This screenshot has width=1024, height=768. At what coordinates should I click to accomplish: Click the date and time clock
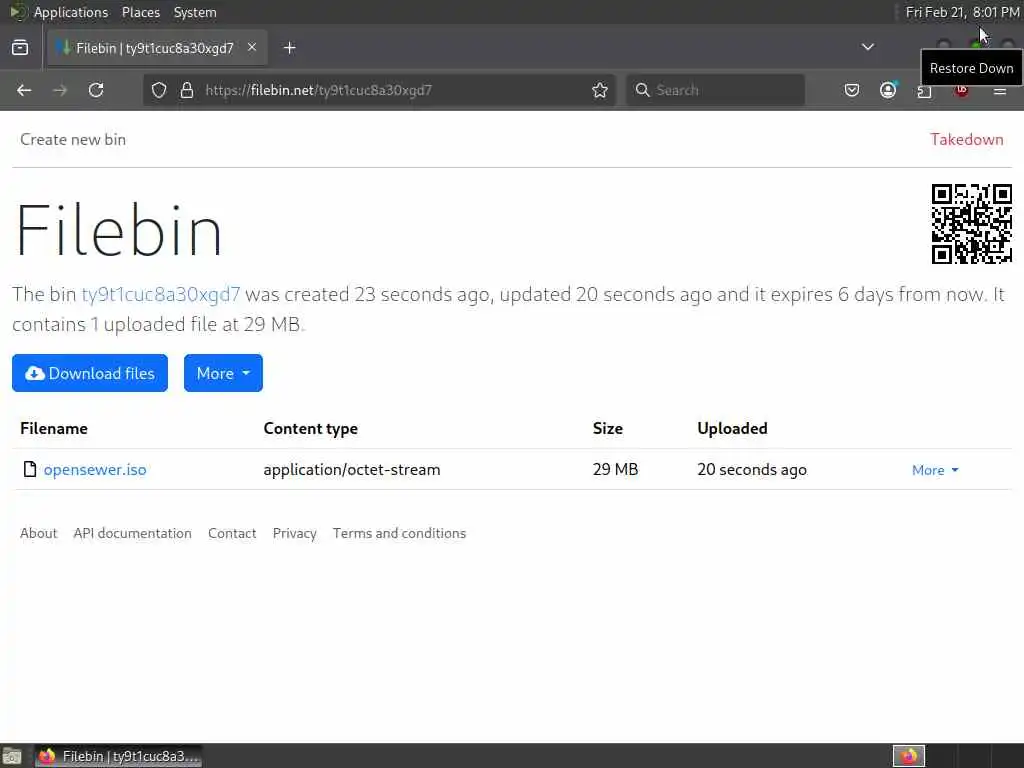pyautogui.click(x=962, y=12)
